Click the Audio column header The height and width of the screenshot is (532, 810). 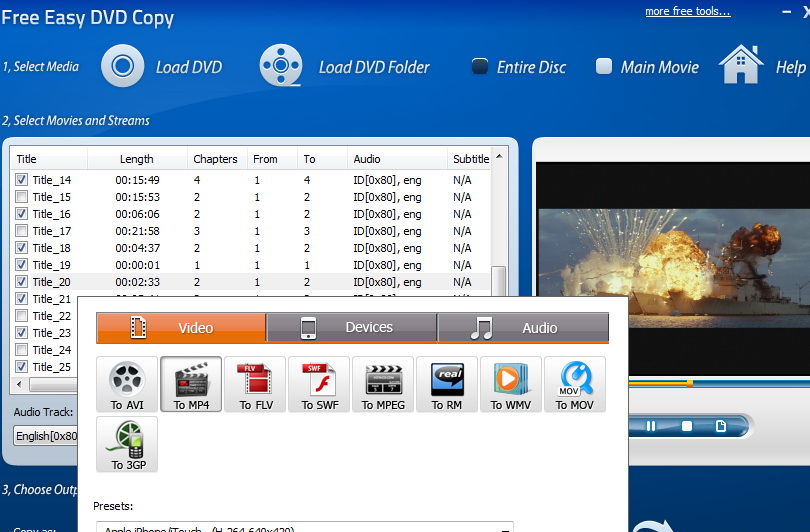tap(397, 159)
